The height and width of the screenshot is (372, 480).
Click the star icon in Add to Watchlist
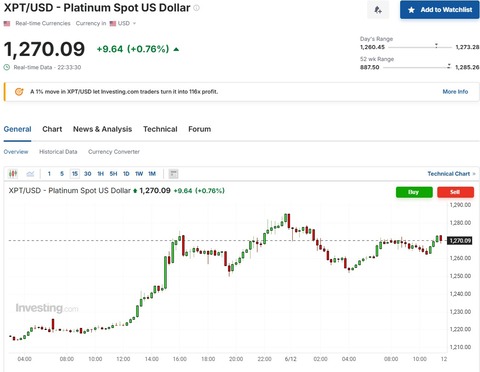[411, 10]
